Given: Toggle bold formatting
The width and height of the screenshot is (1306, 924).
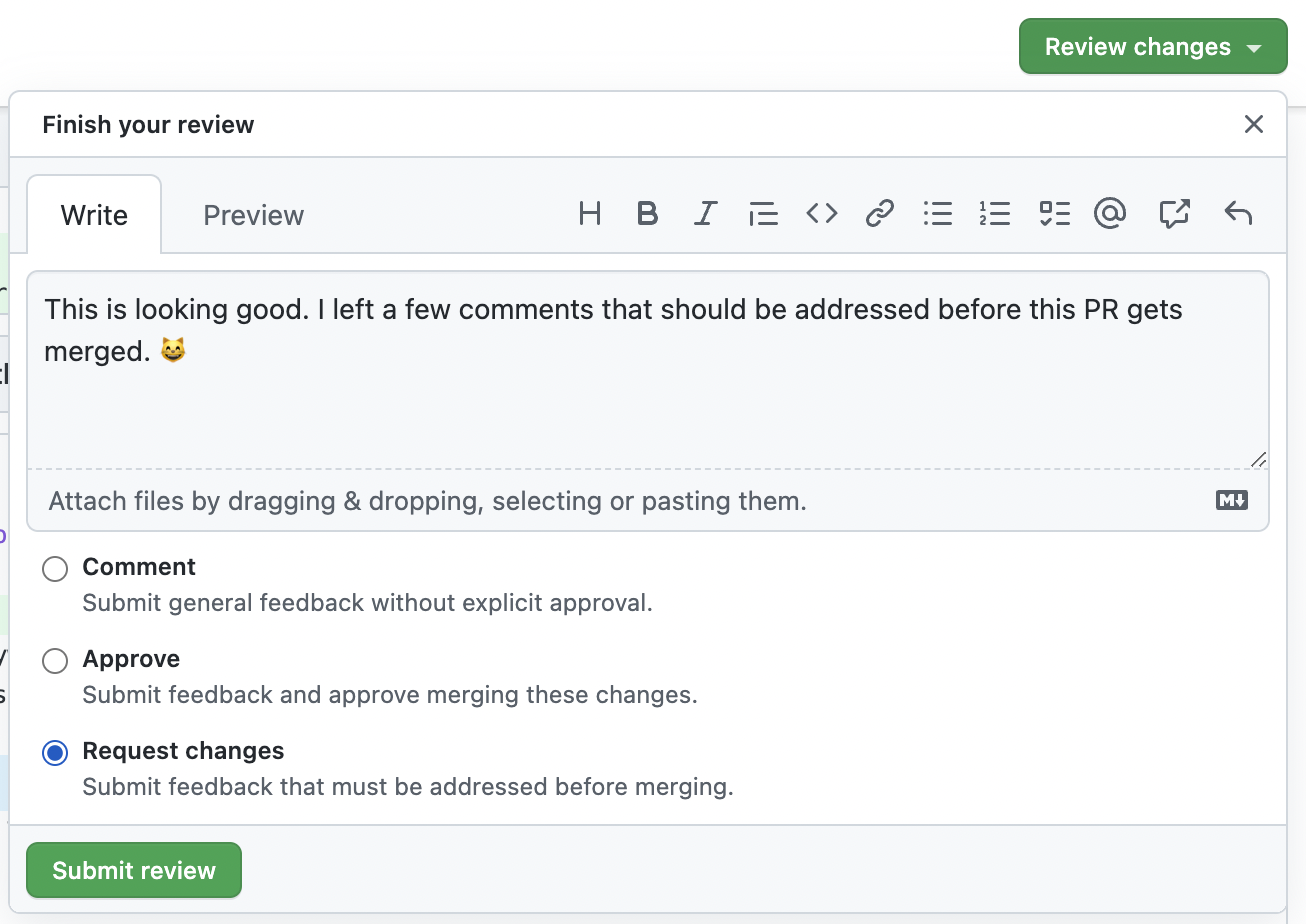Looking at the screenshot, I should (x=647, y=213).
